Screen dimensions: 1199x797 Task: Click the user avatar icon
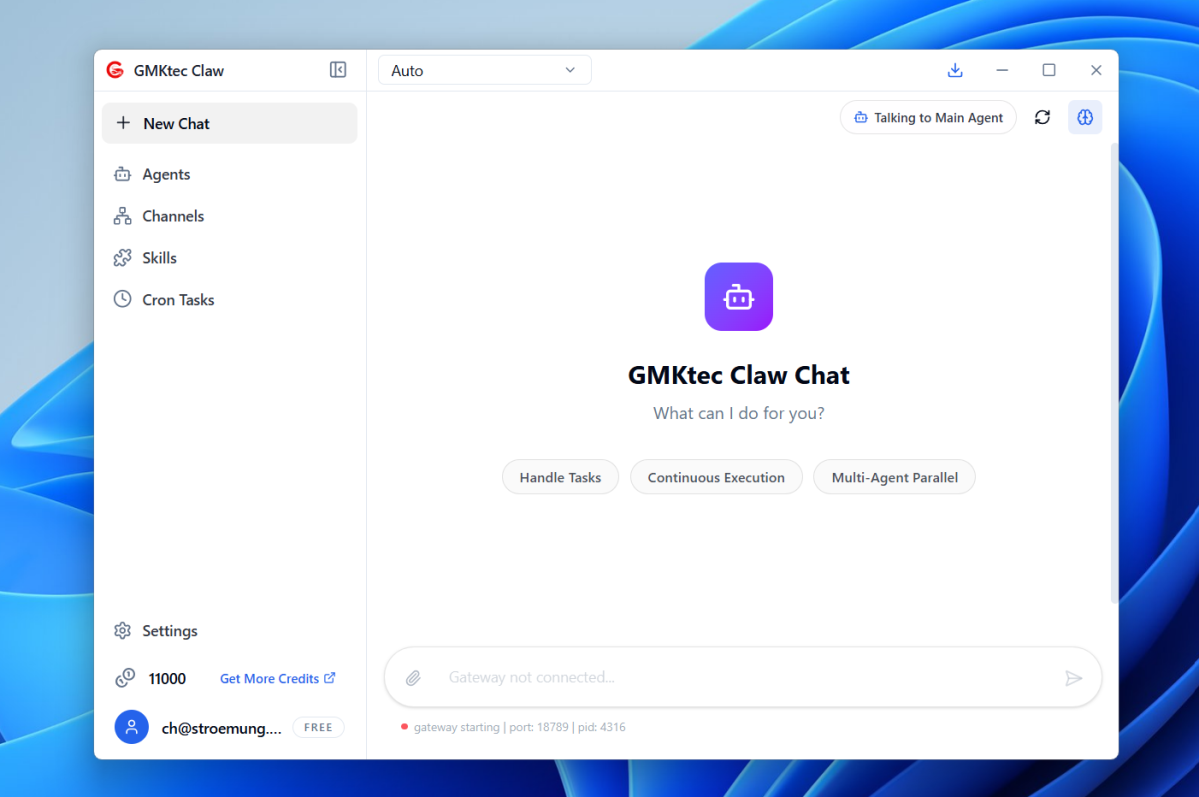click(x=132, y=727)
